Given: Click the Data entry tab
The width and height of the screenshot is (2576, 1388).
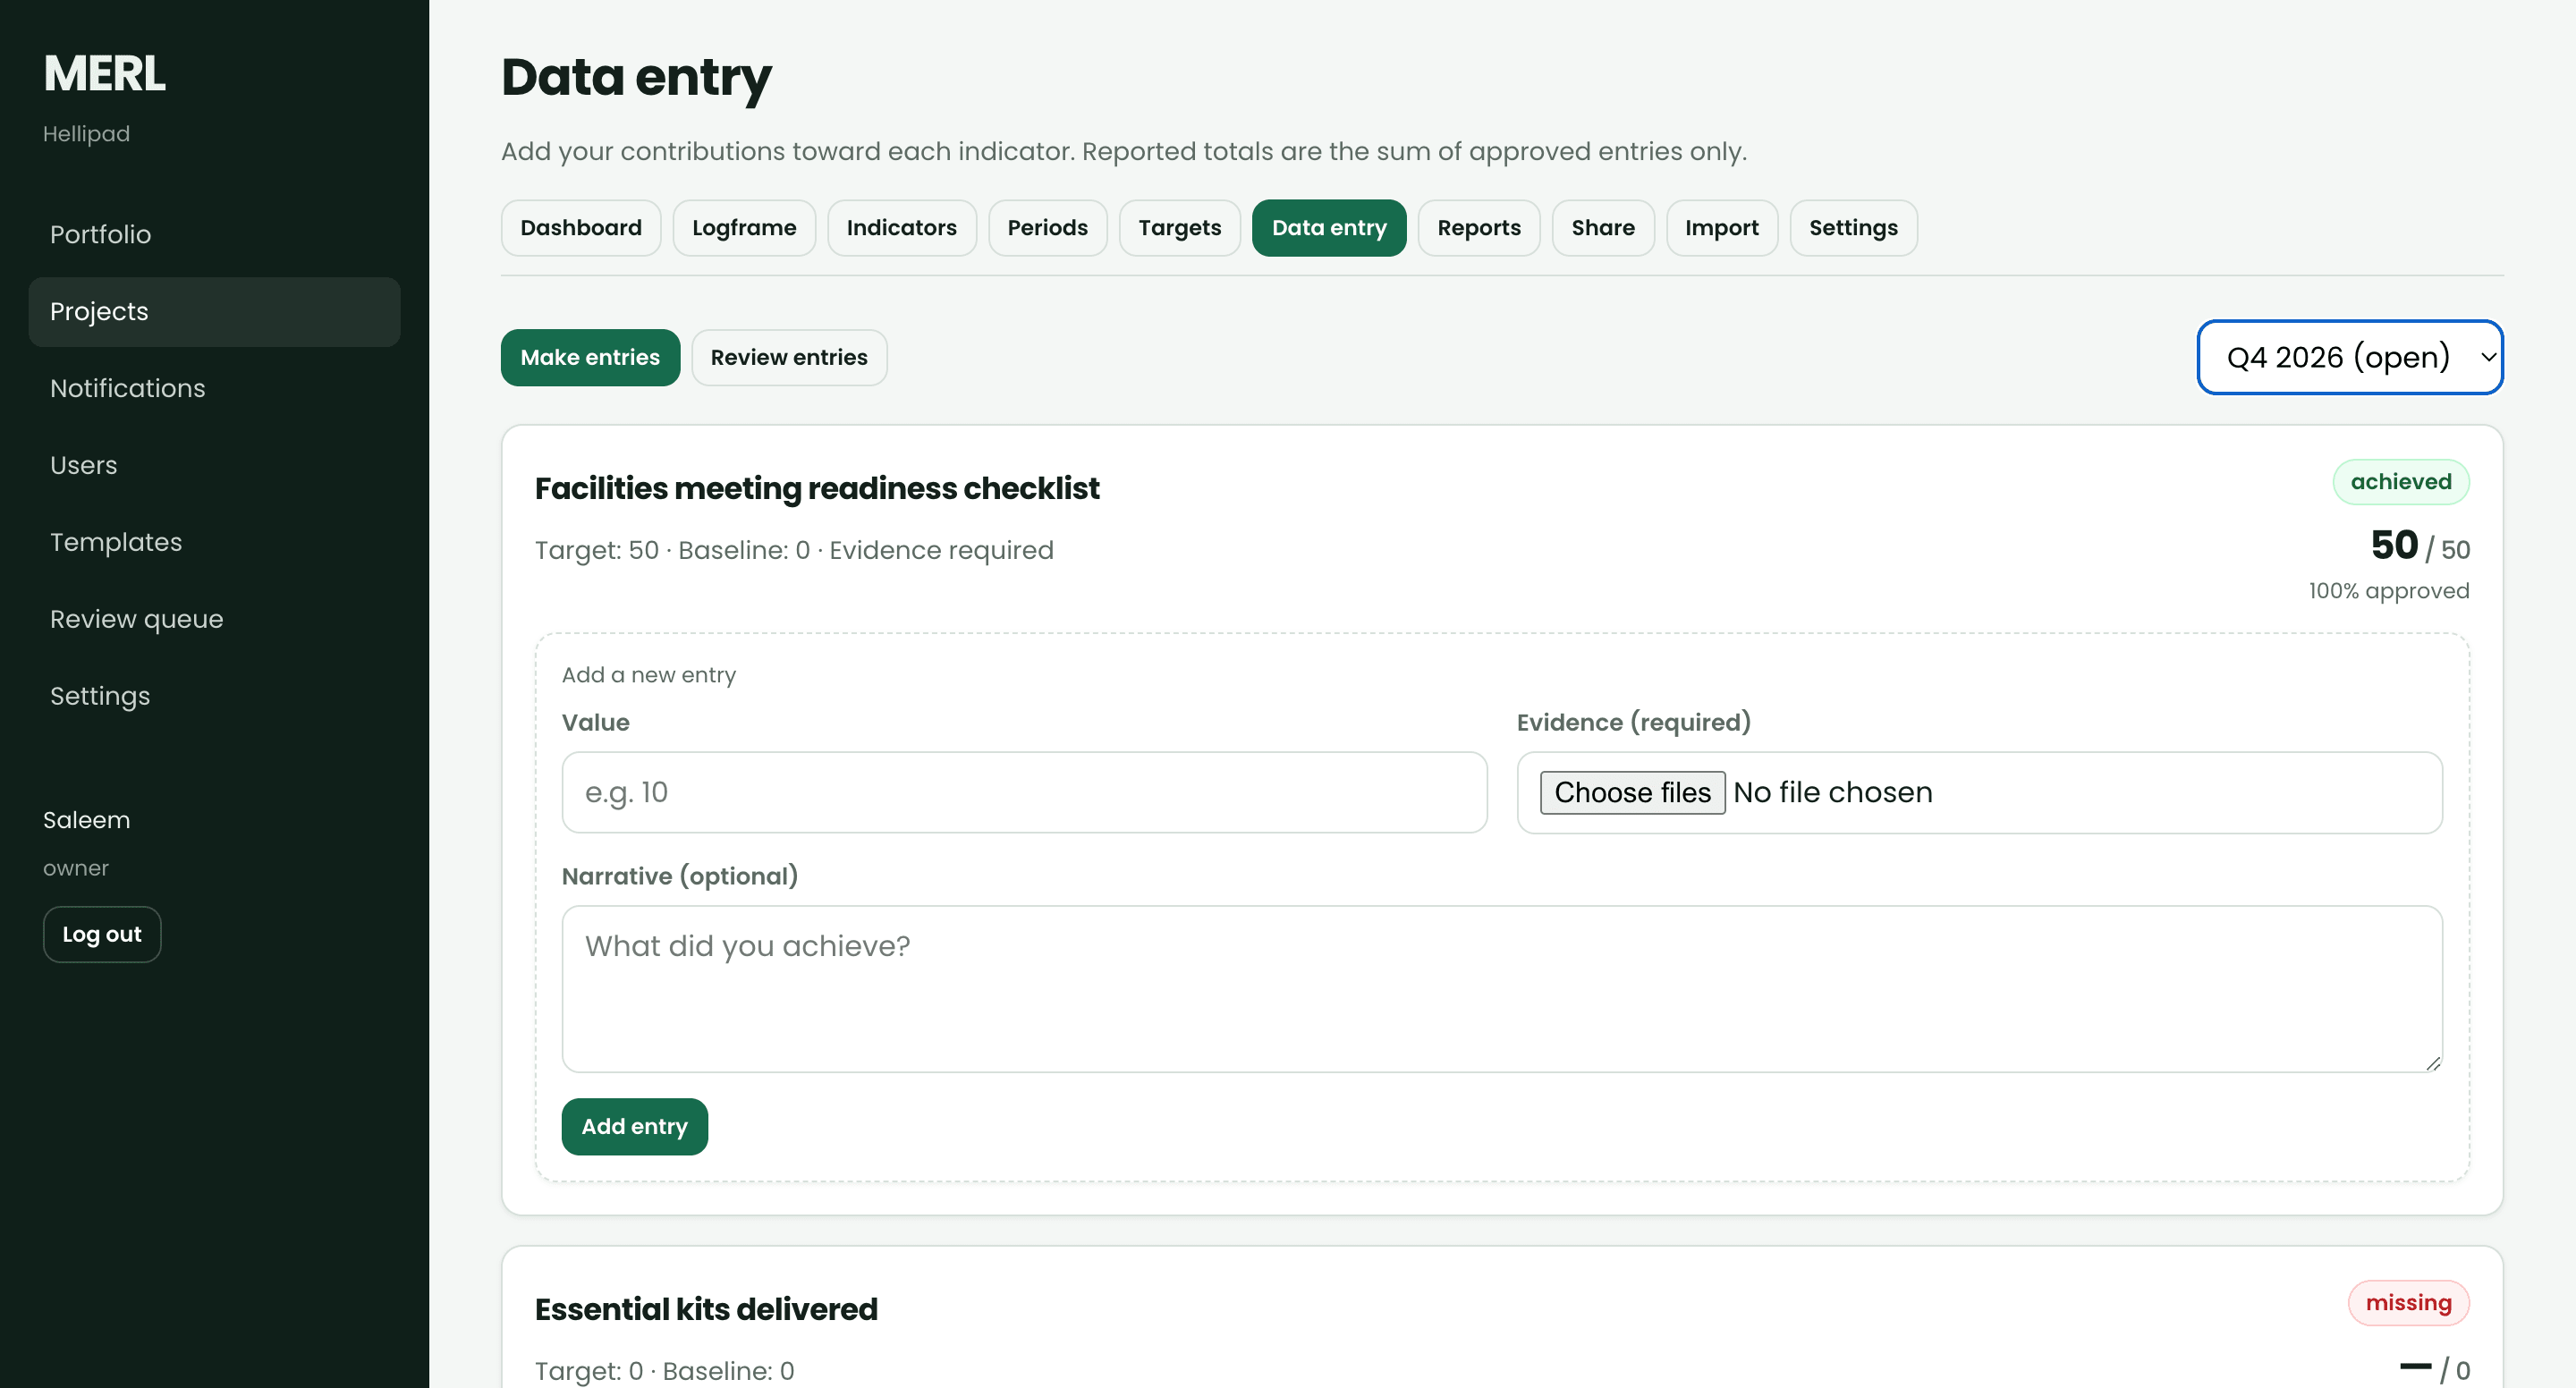Looking at the screenshot, I should (x=1329, y=228).
